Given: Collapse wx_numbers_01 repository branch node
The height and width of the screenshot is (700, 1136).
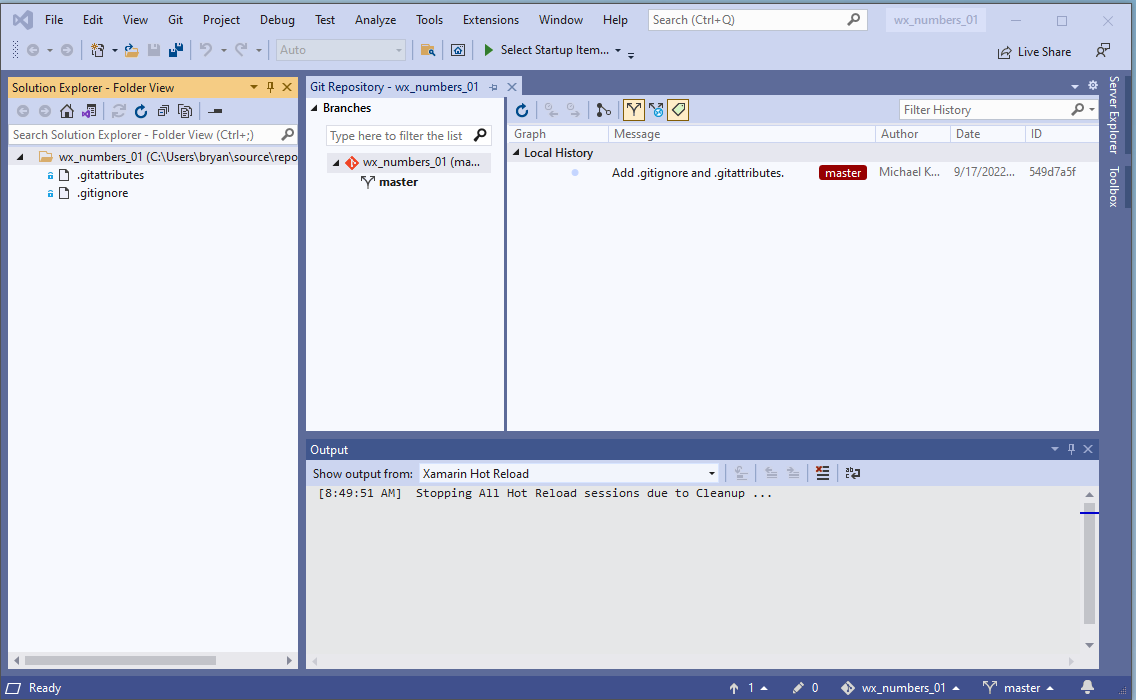Looking at the screenshot, I should (335, 163).
